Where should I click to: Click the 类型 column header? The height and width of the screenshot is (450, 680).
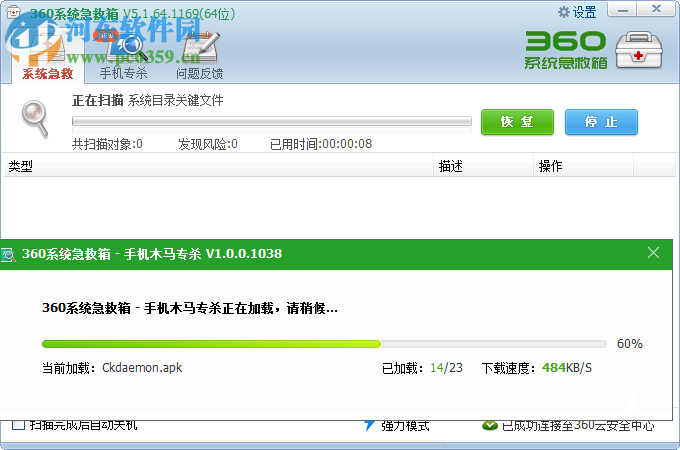pyautogui.click(x=218, y=166)
